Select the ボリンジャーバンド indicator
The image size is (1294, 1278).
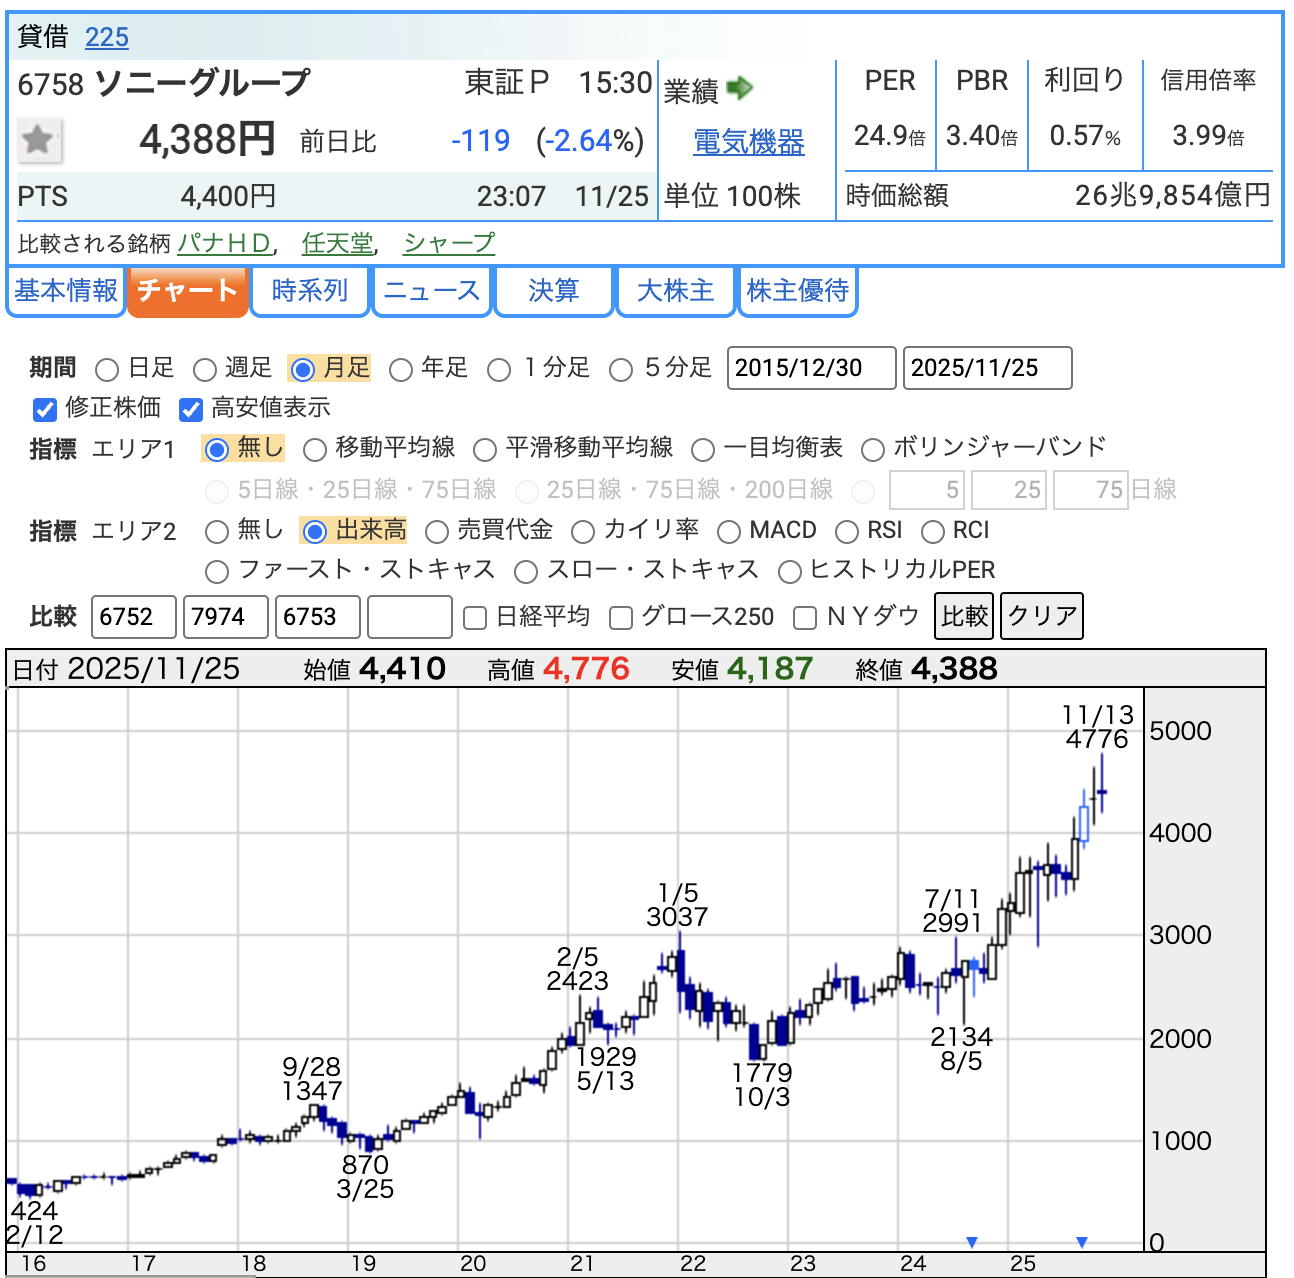(x=873, y=449)
